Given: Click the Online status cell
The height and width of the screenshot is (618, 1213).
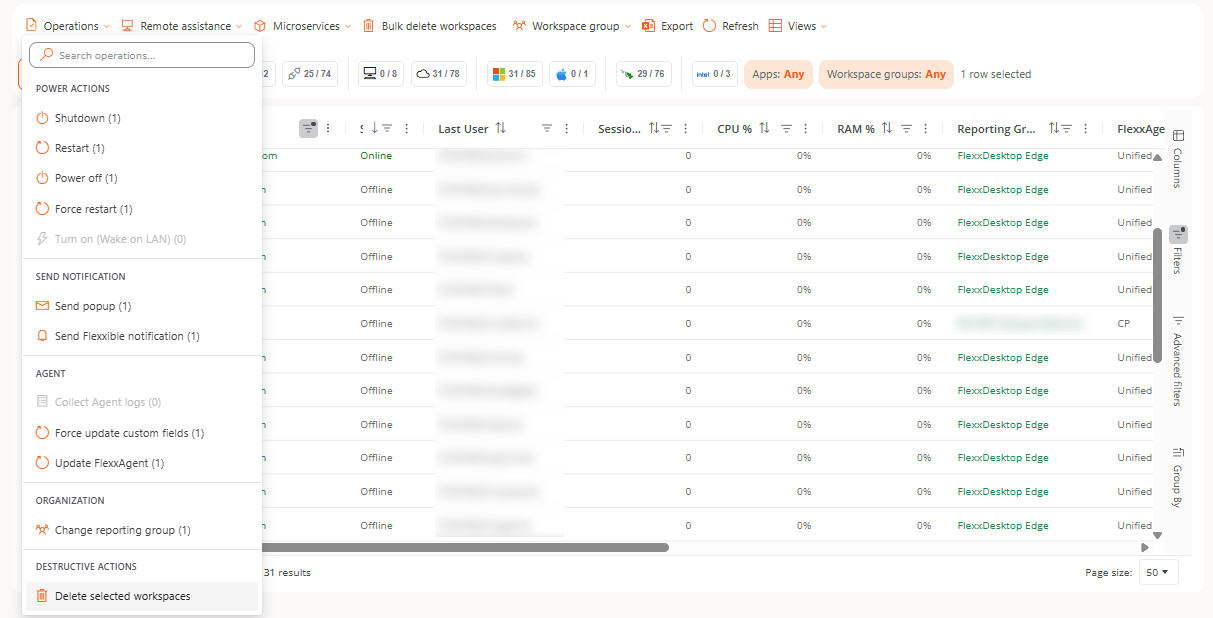Looking at the screenshot, I should tap(376, 156).
